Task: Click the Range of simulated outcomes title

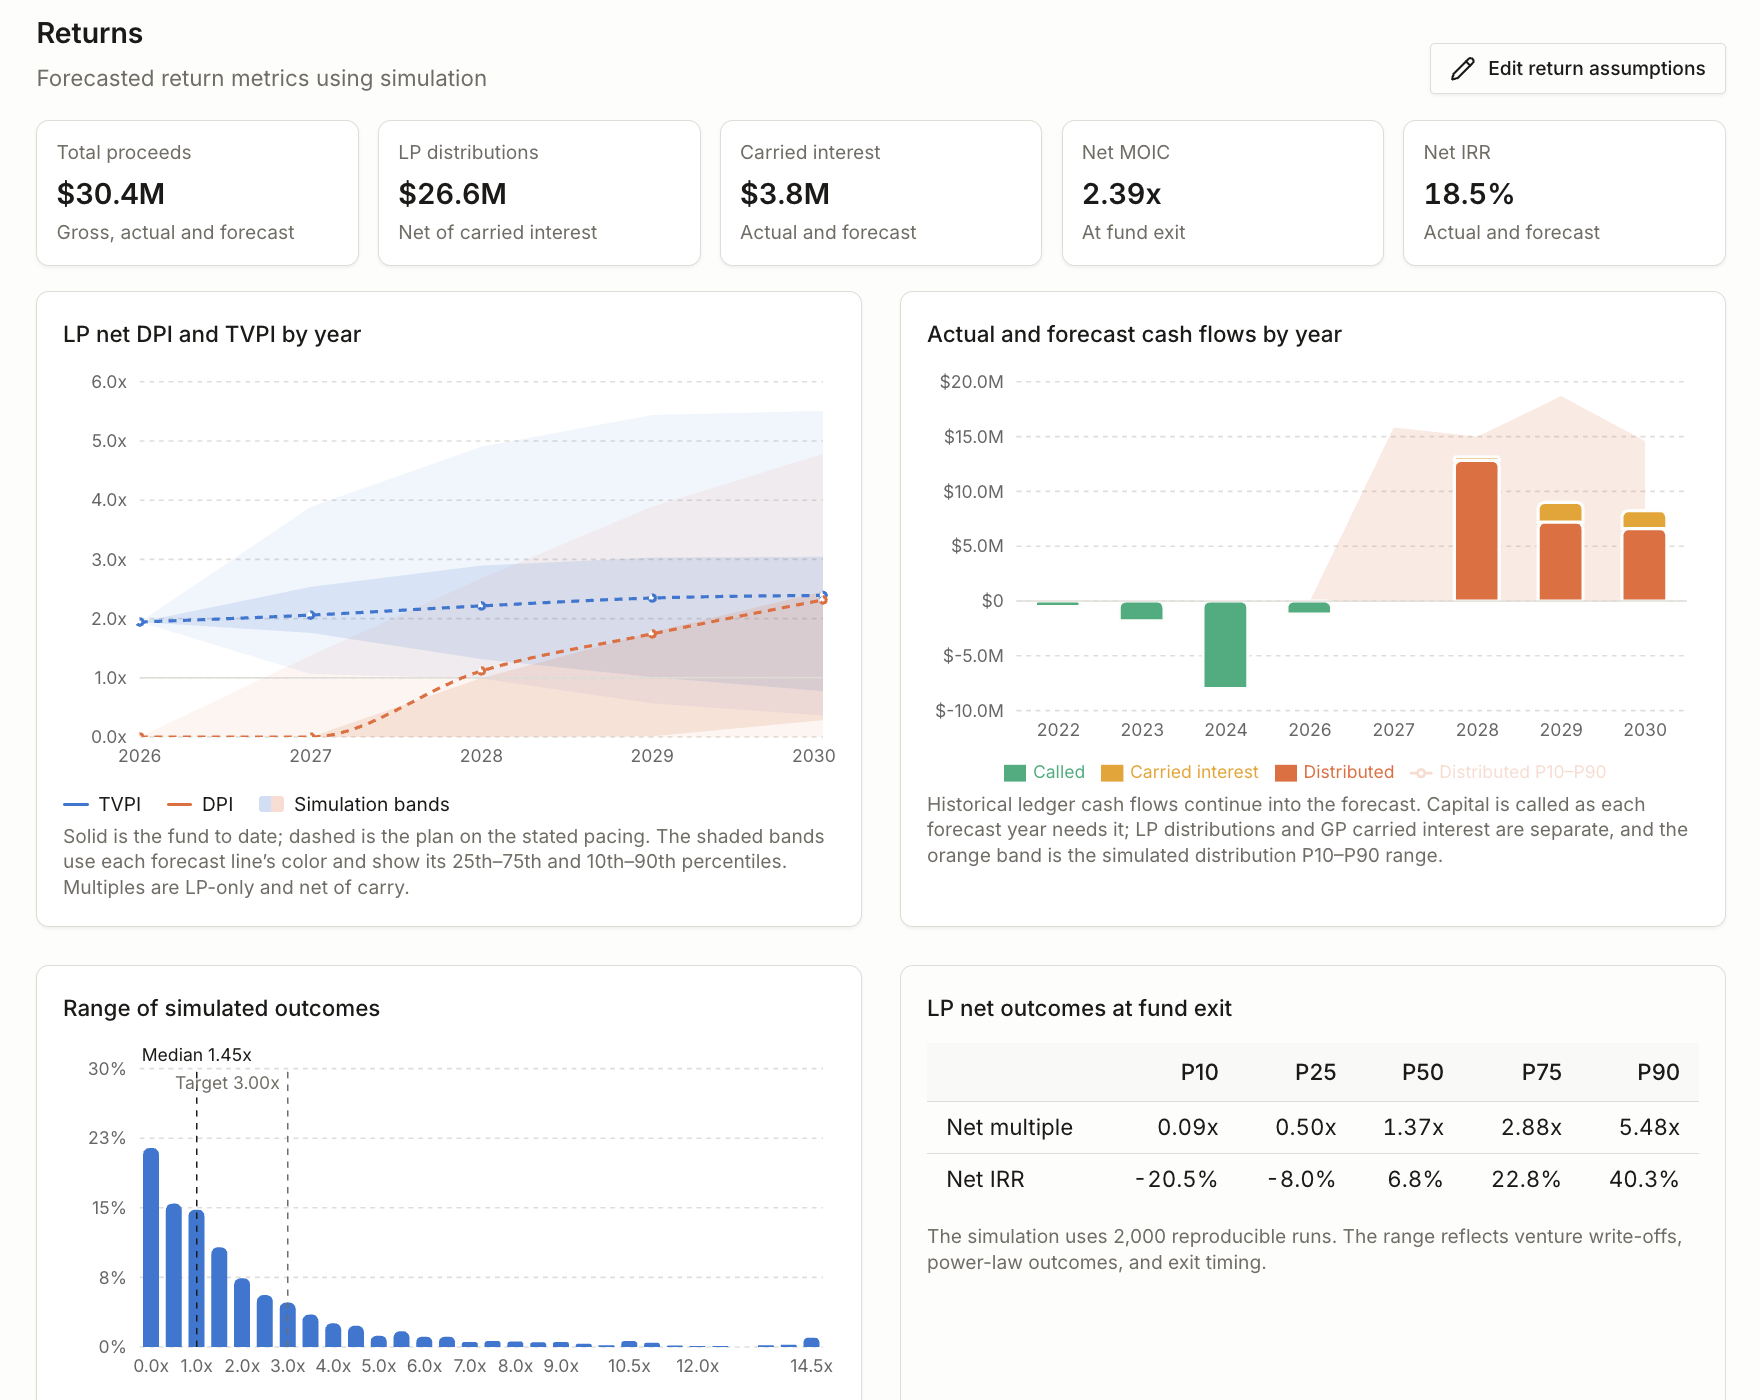Action: [221, 1008]
